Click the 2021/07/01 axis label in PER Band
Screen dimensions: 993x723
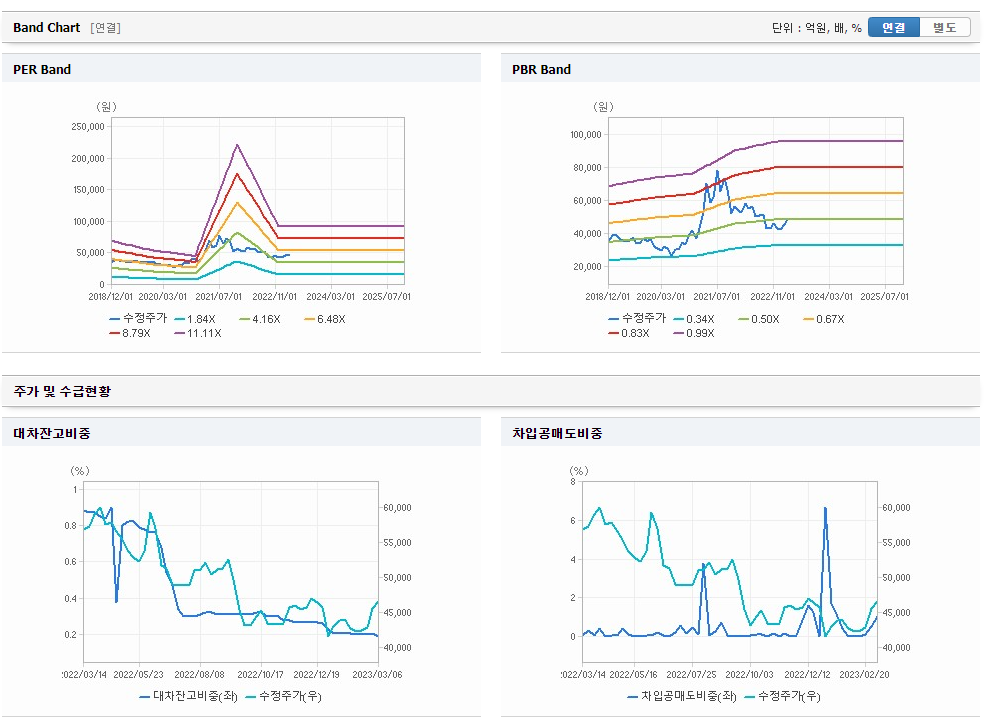[218, 296]
